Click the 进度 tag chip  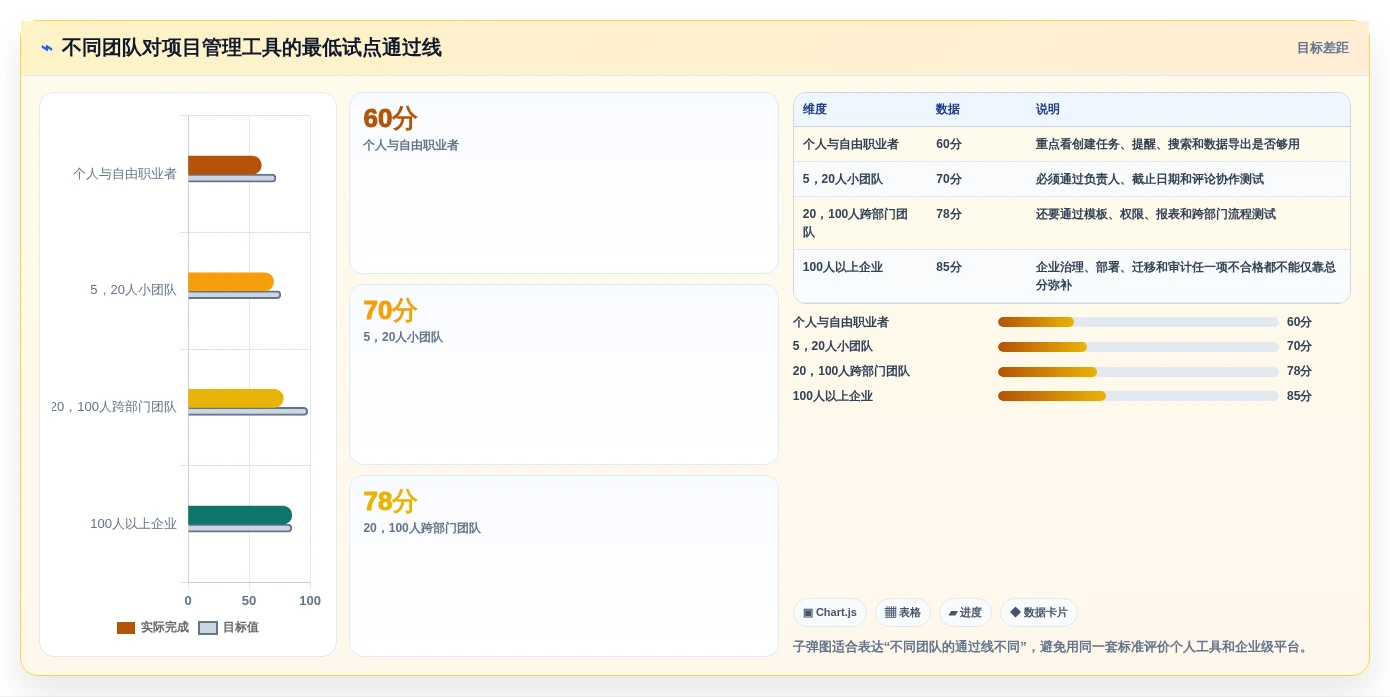[x=965, y=613]
